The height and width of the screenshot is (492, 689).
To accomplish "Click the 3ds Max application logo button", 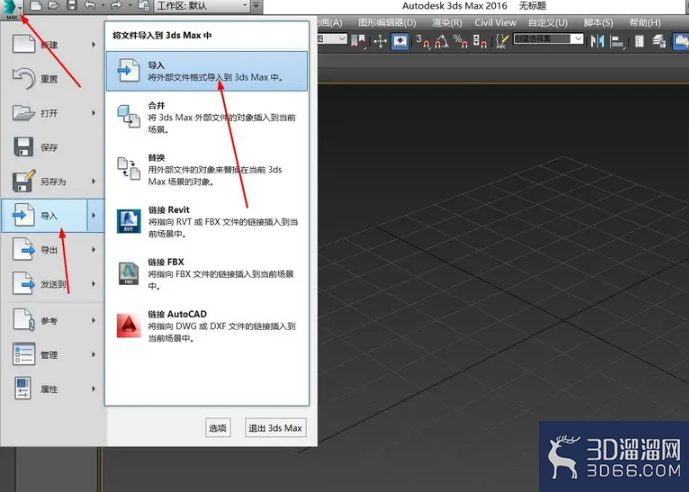I will [x=12, y=8].
